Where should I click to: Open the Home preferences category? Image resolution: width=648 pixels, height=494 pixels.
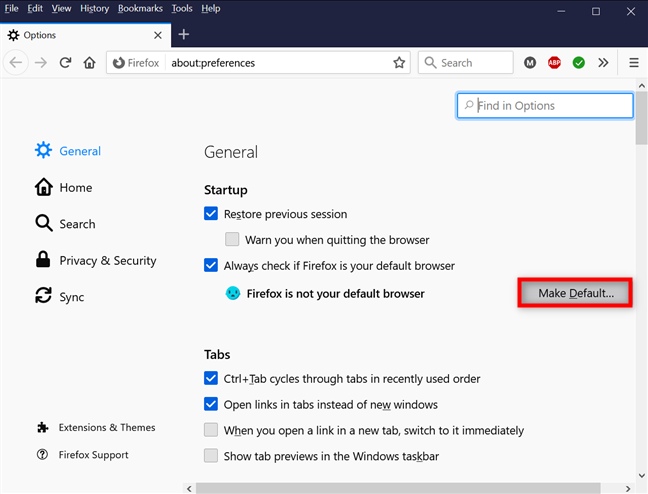point(64,187)
